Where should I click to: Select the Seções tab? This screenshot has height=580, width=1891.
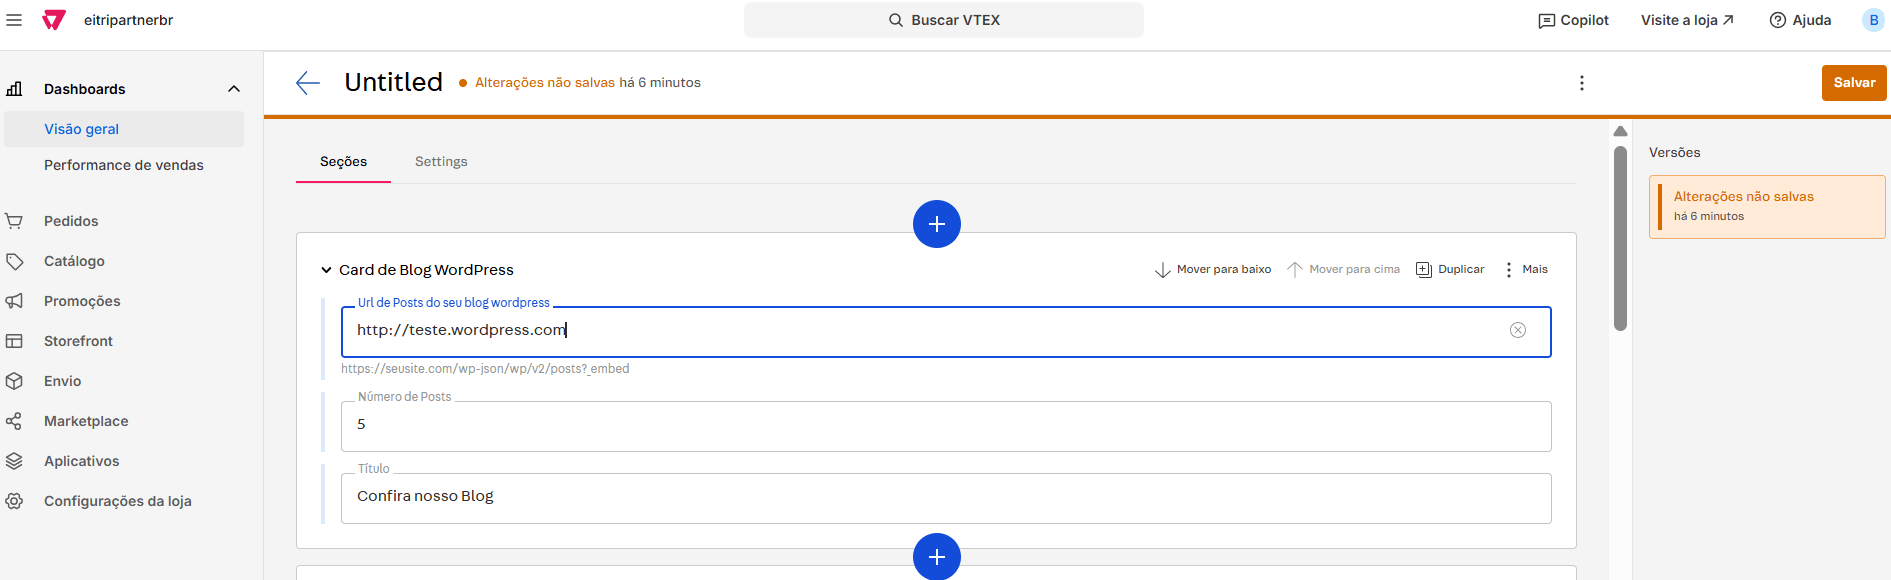click(x=343, y=162)
